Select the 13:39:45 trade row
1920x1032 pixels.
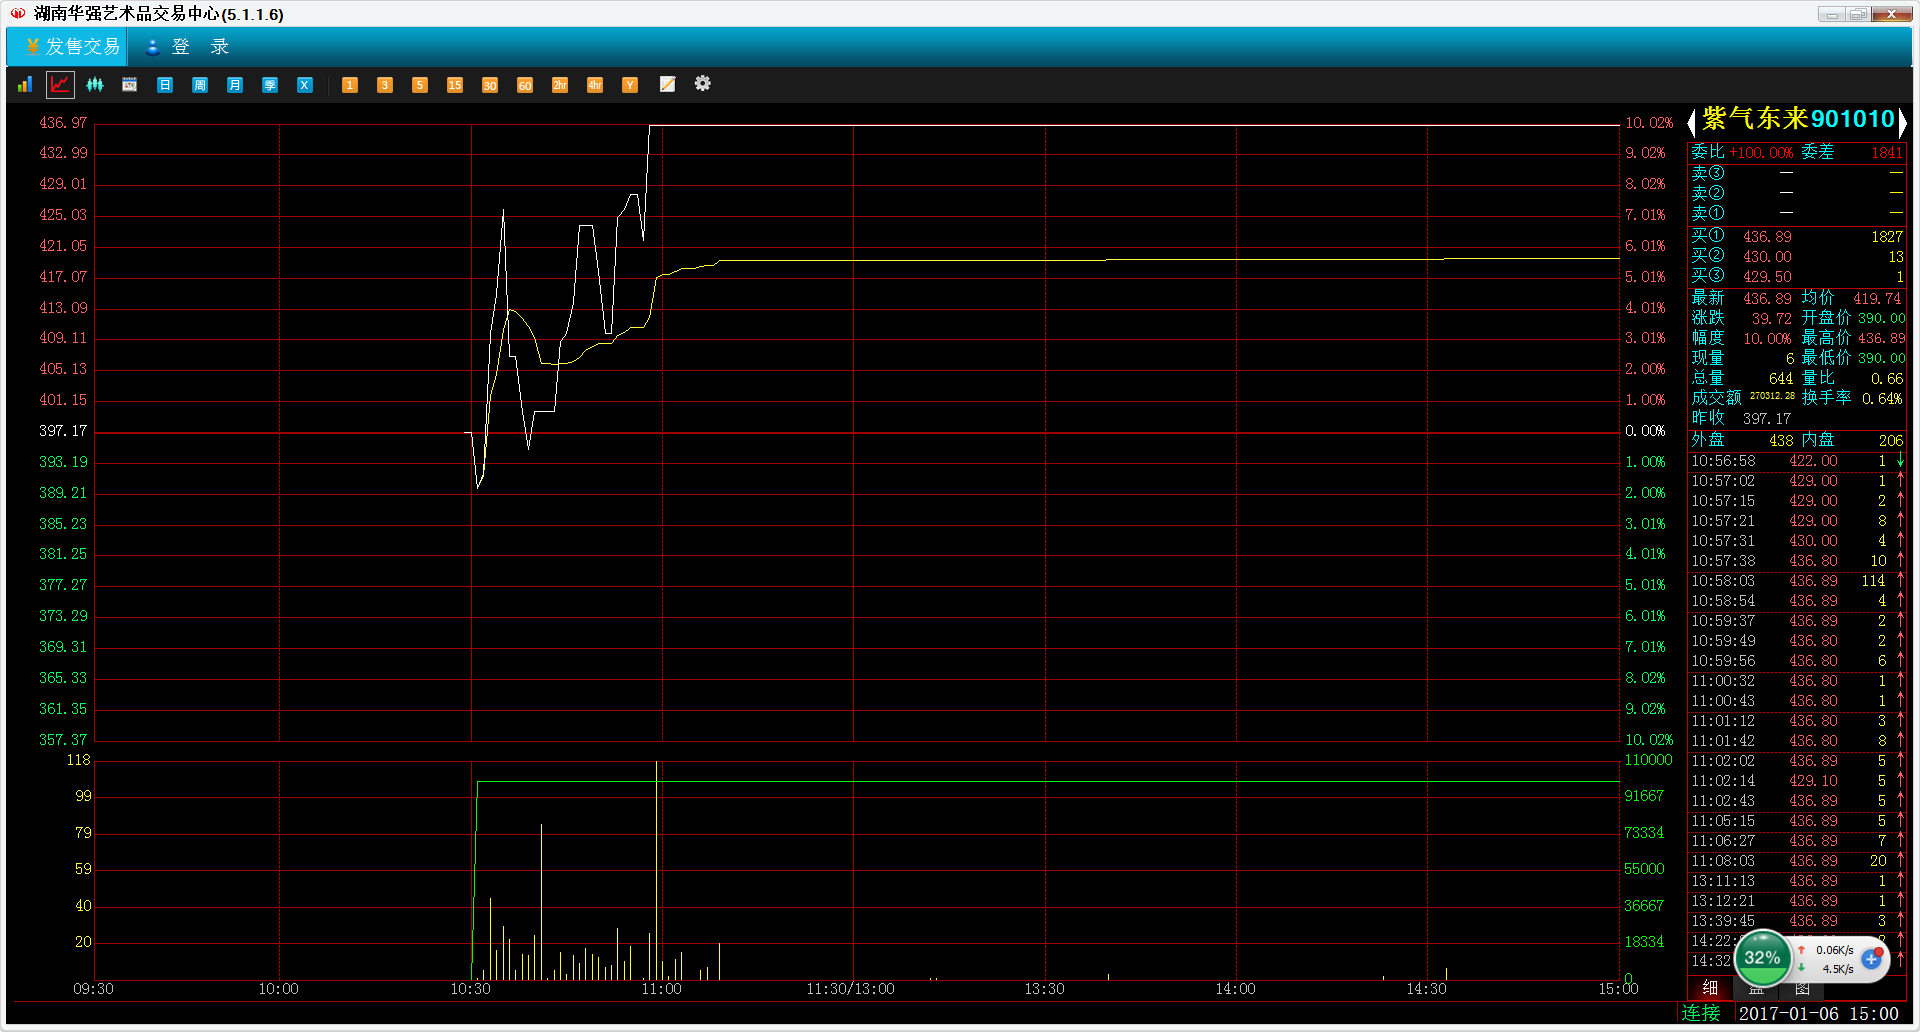[1797, 921]
